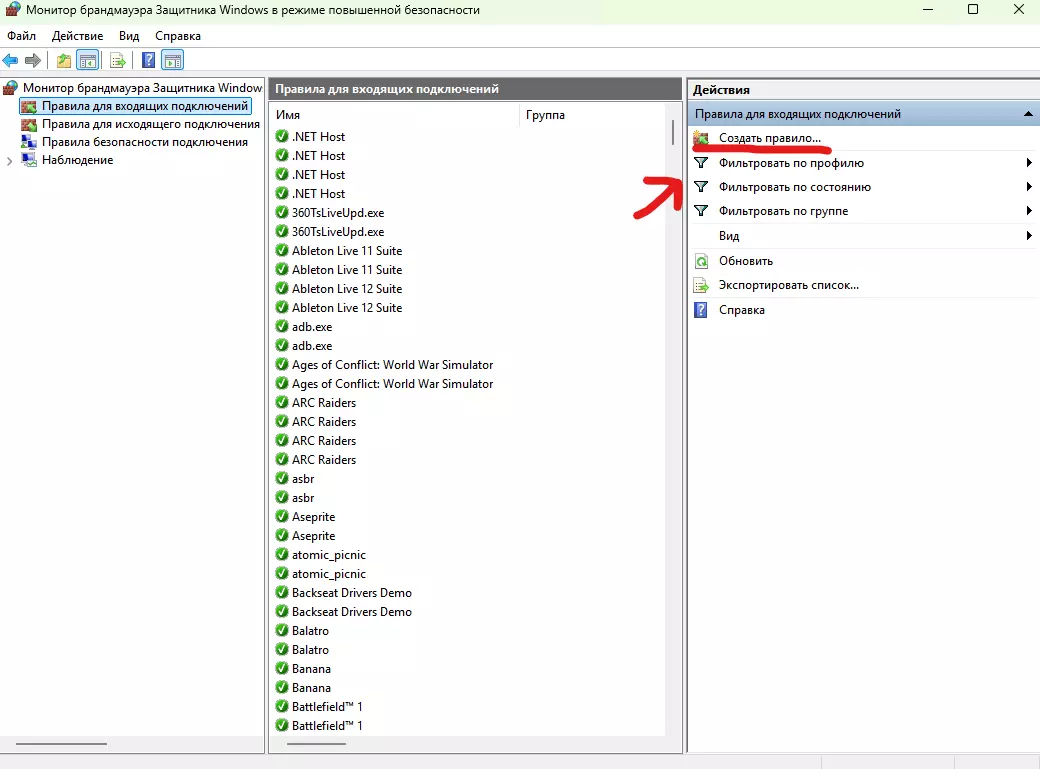This screenshot has width=1040, height=769.
Task: Open the Справка menu in menu bar
Action: [178, 36]
